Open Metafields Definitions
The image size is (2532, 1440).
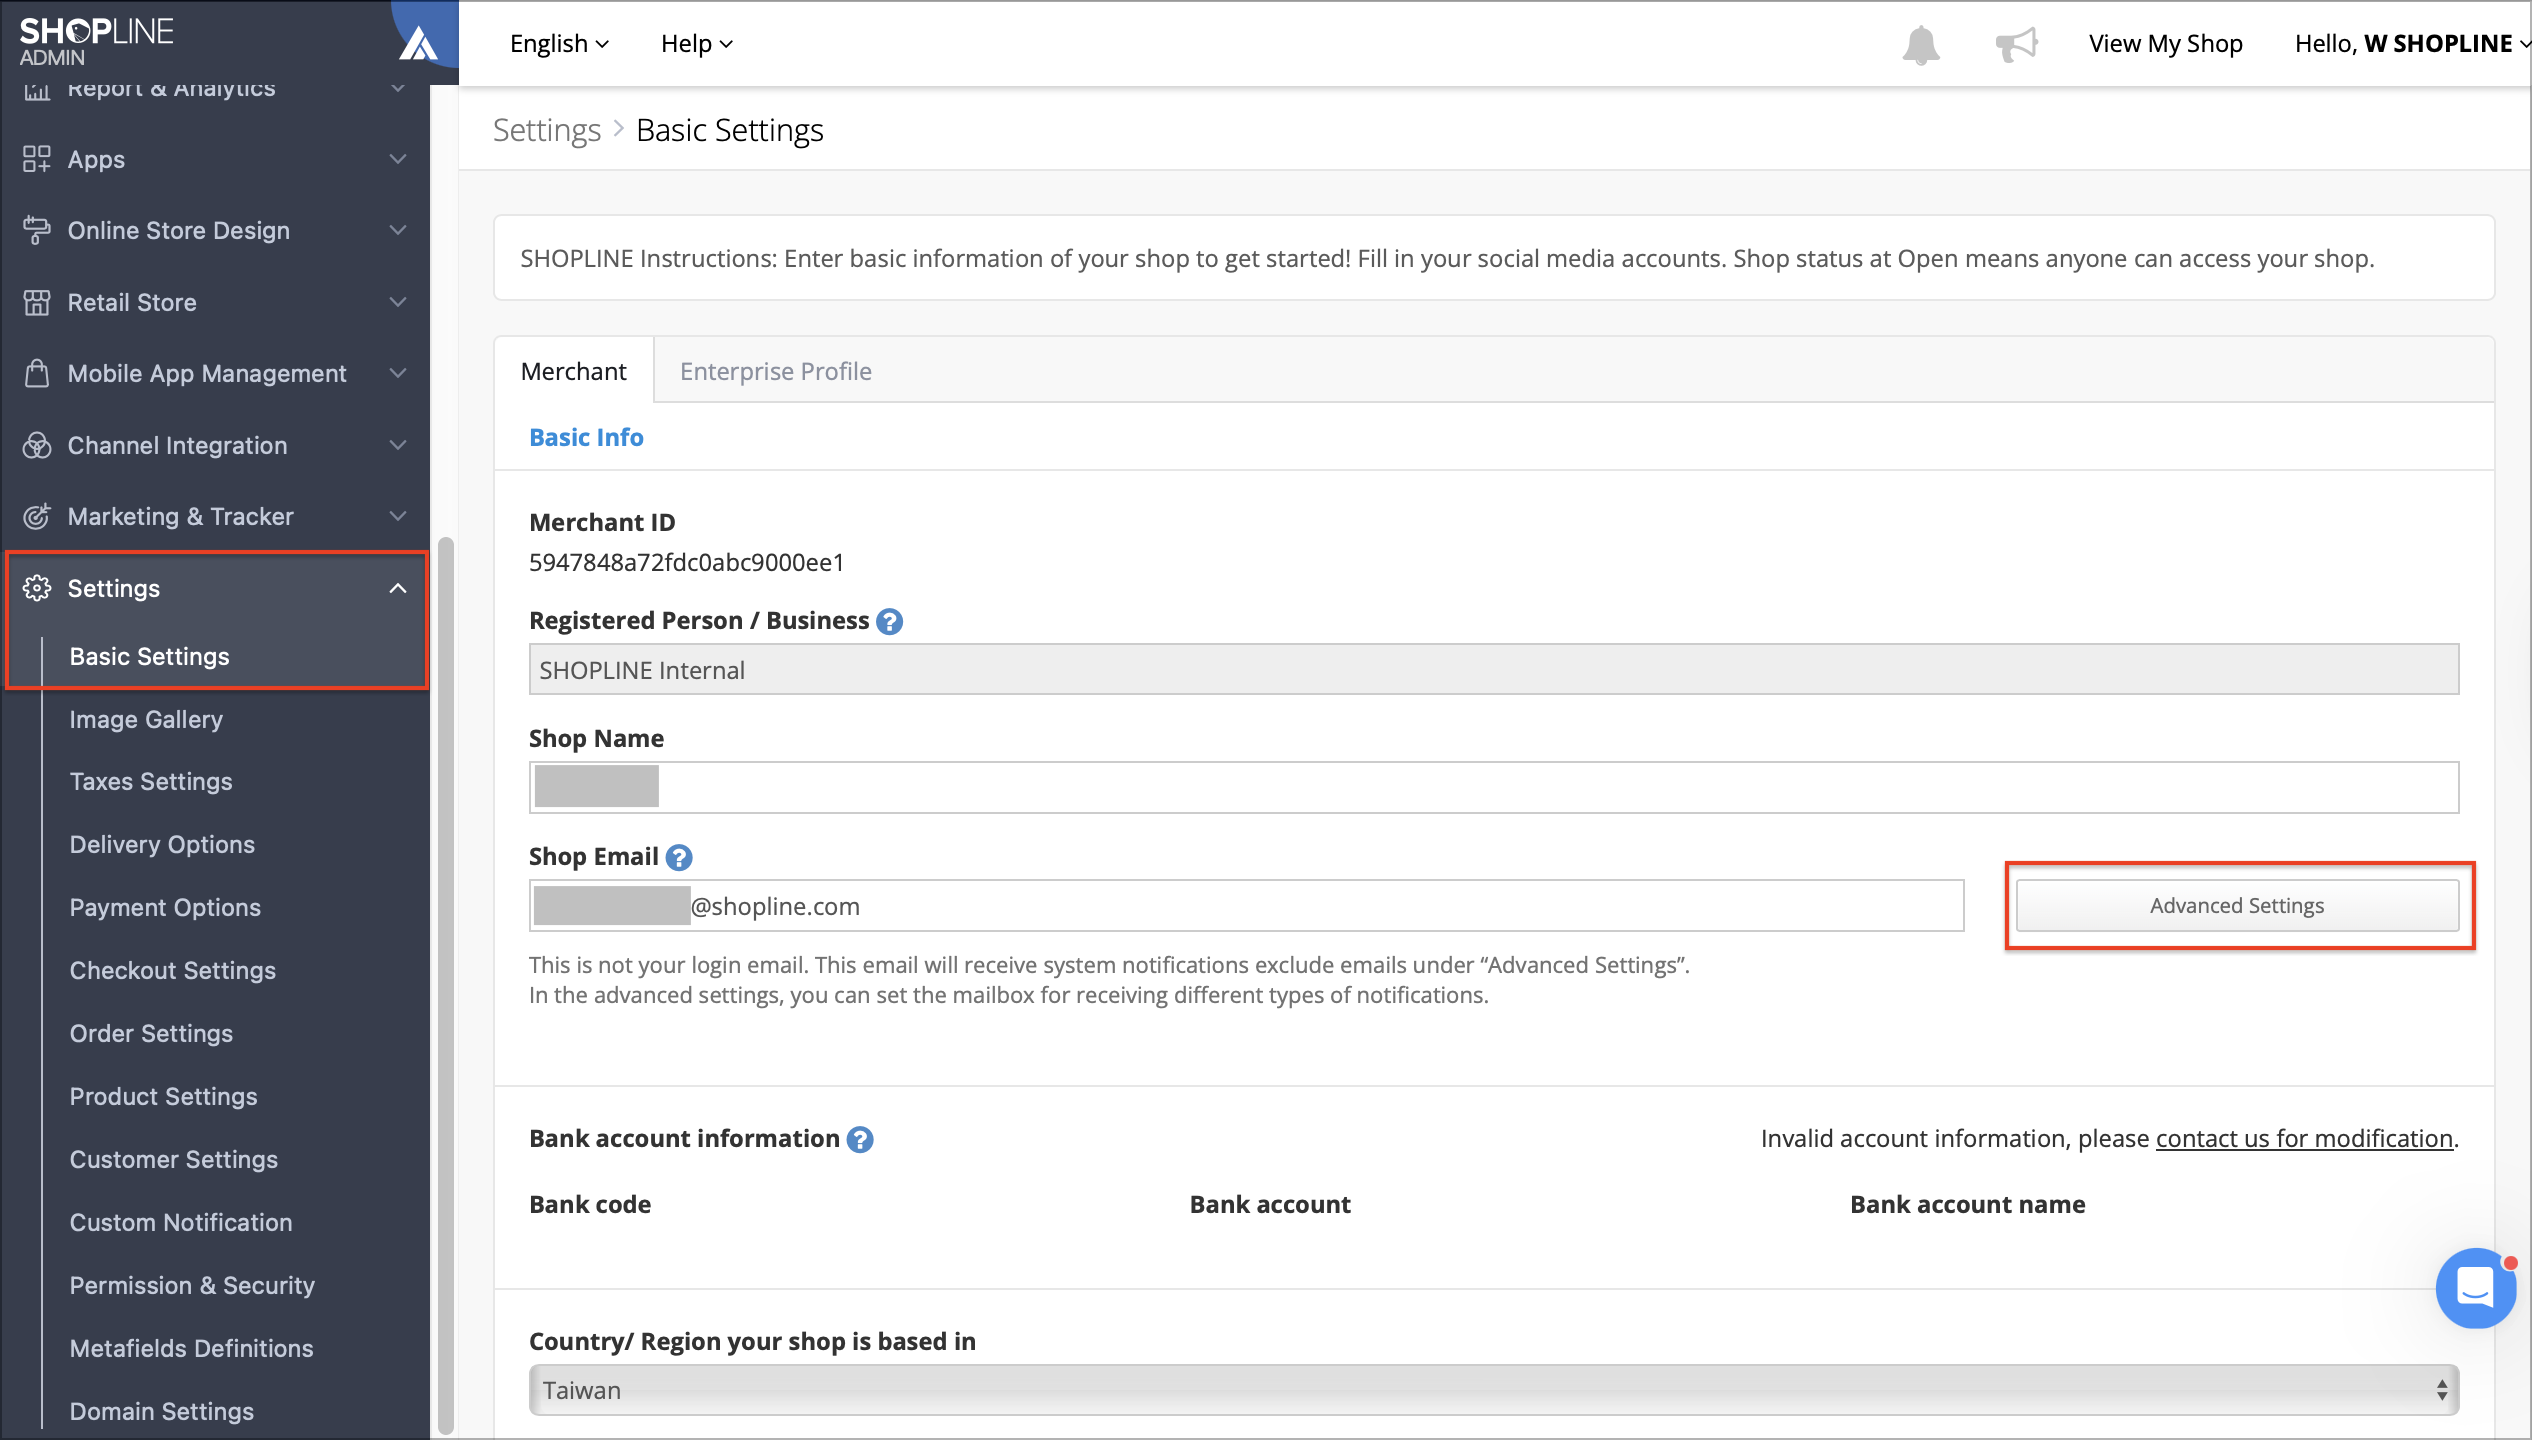pos(192,1348)
